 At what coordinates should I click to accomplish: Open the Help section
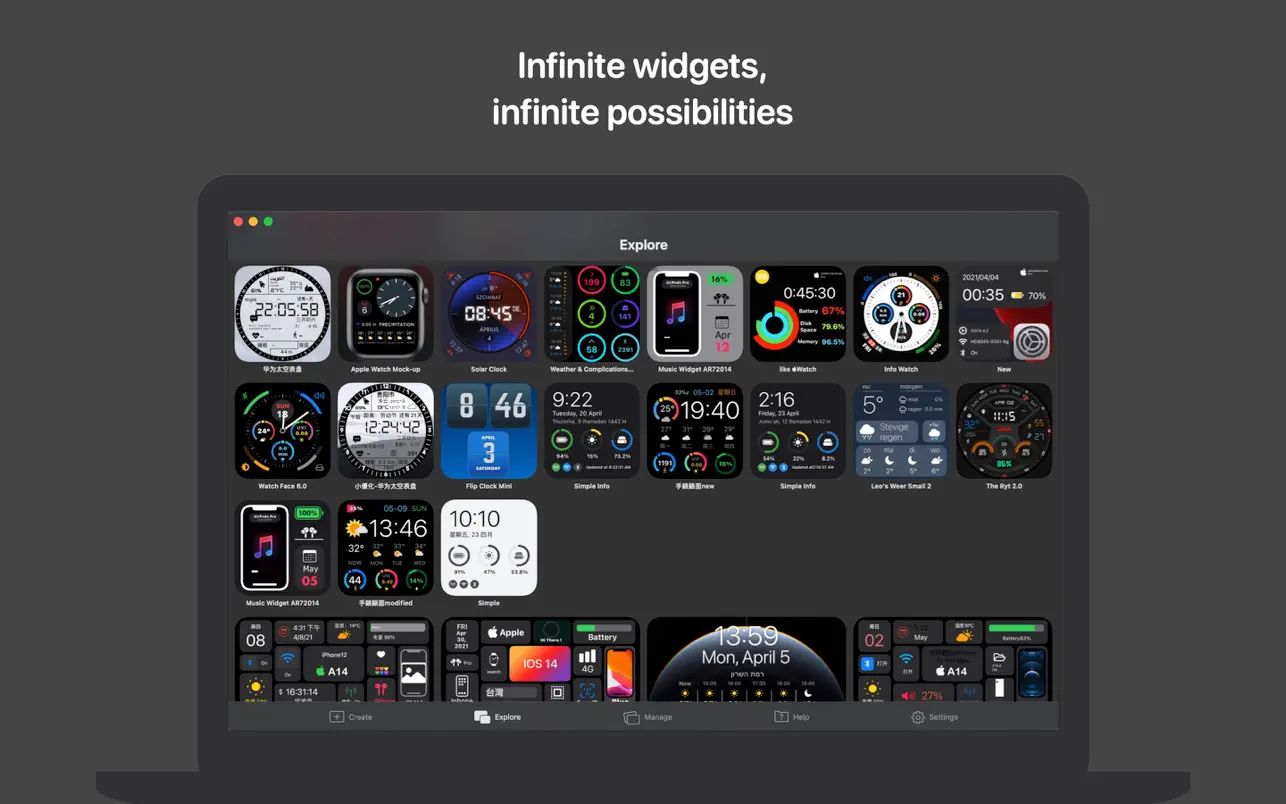click(x=790, y=716)
